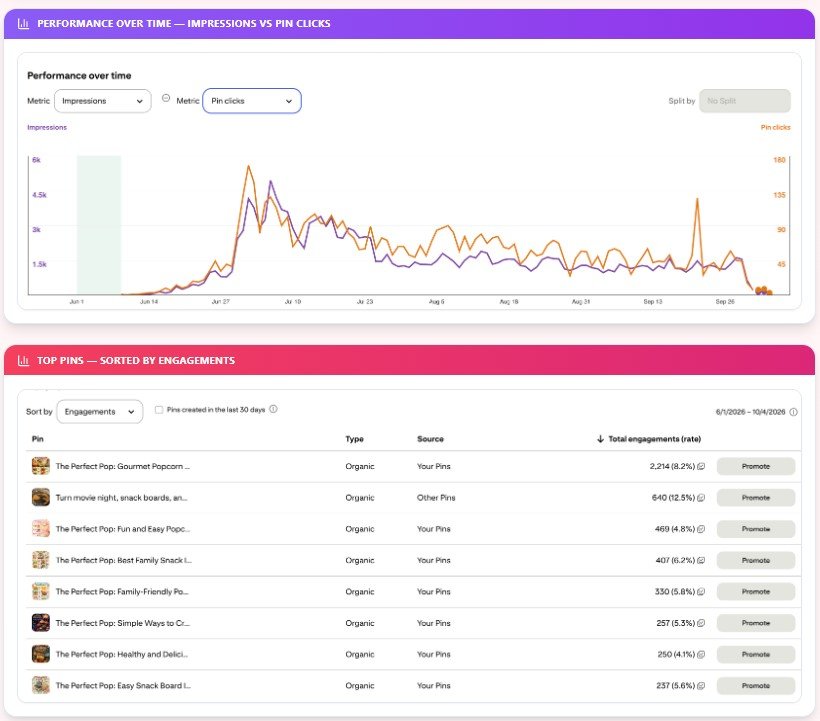
Task: Click the orange data points at chart end
Action: pyautogui.click(x=764, y=291)
